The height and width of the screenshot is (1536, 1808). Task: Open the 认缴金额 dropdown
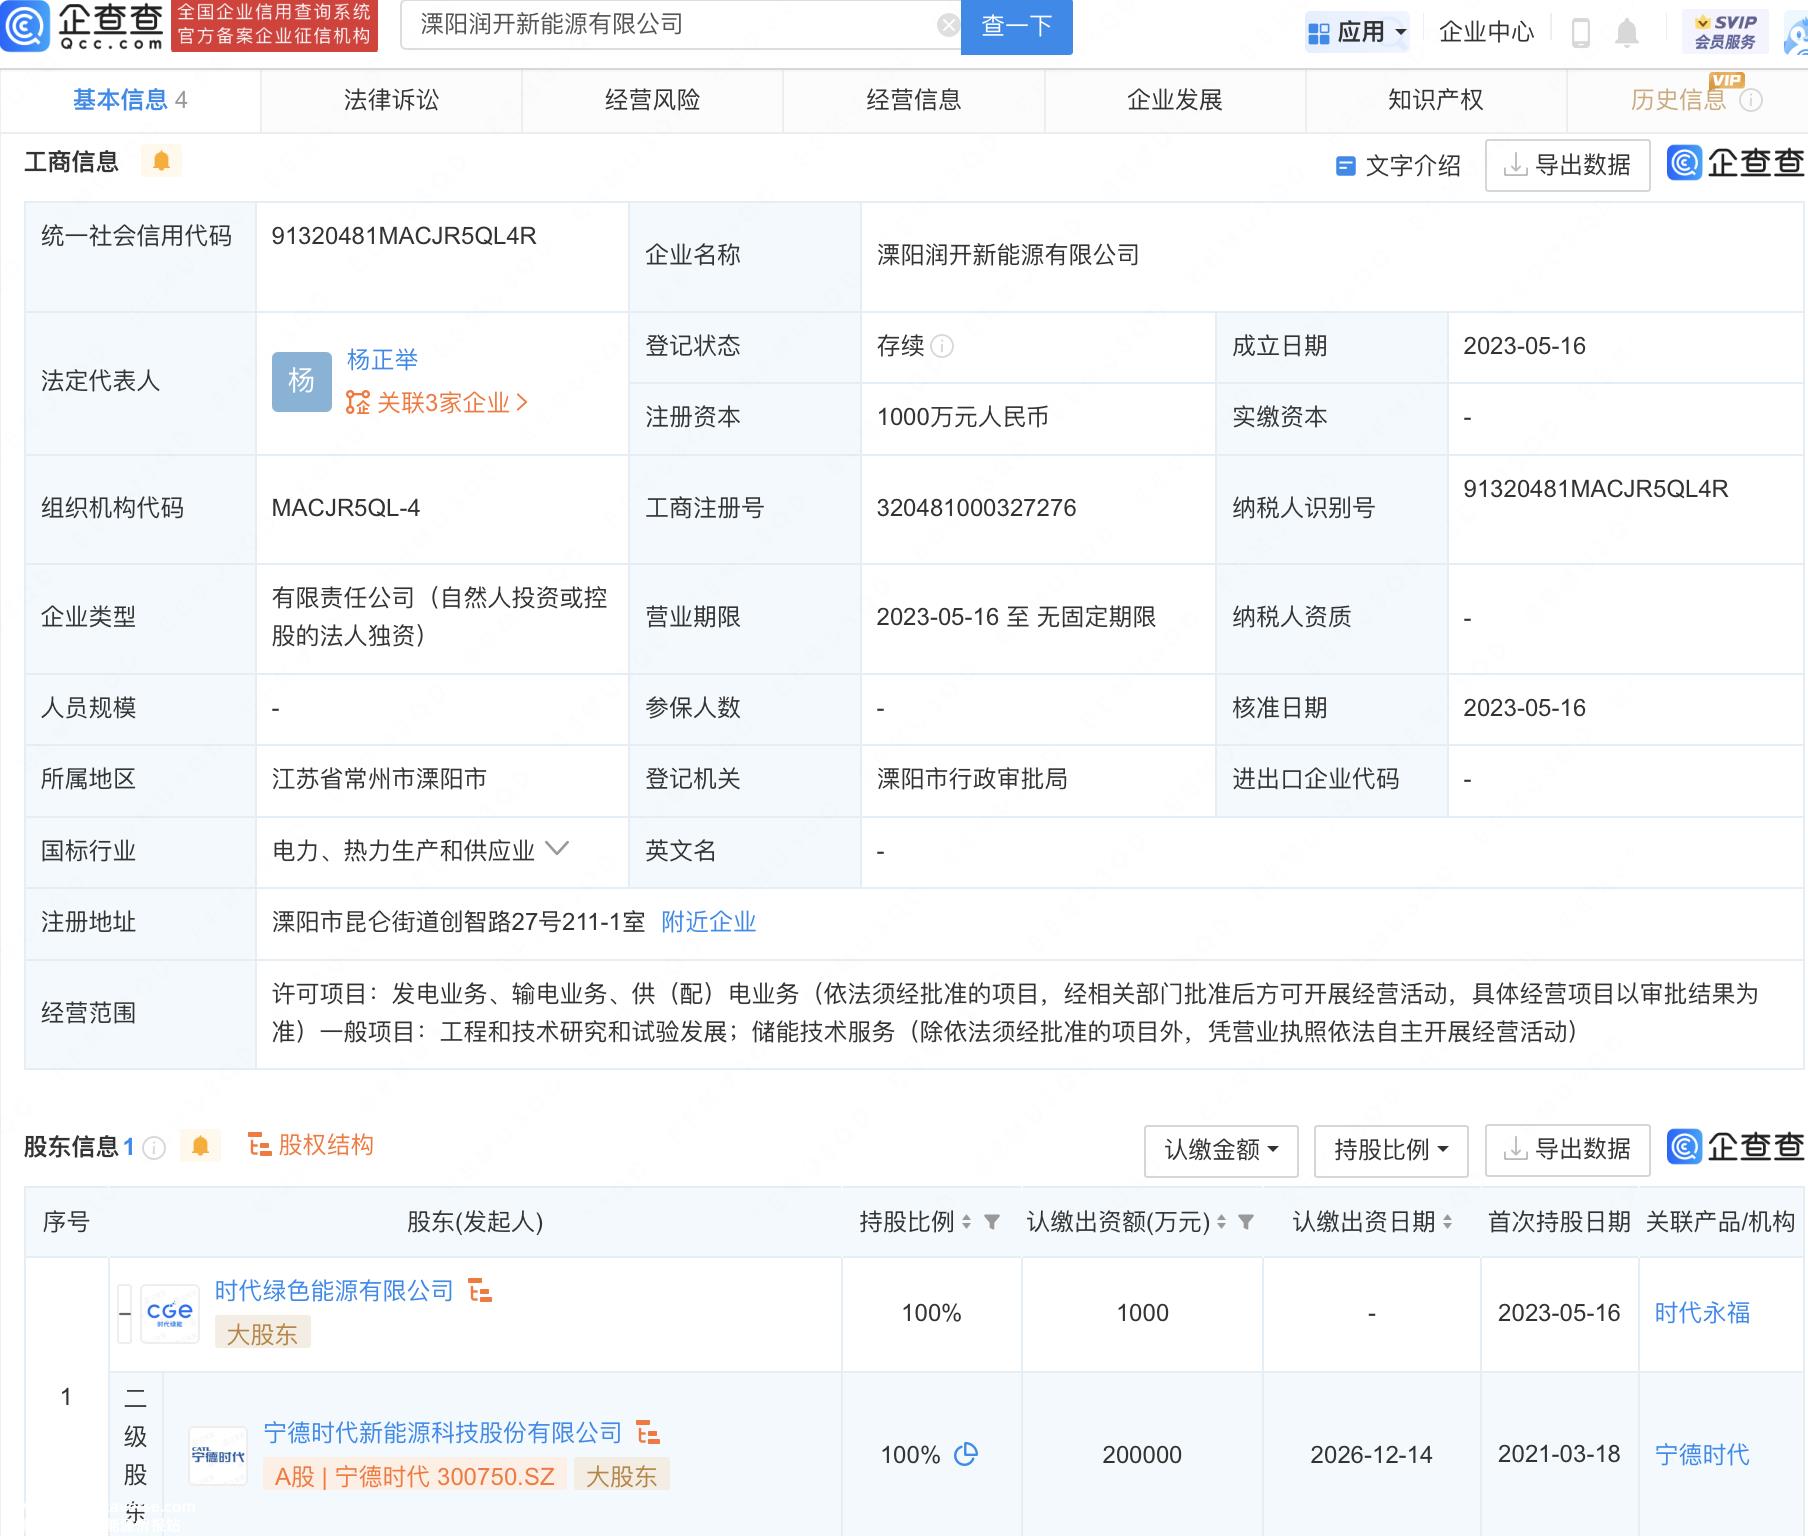point(1221,1150)
